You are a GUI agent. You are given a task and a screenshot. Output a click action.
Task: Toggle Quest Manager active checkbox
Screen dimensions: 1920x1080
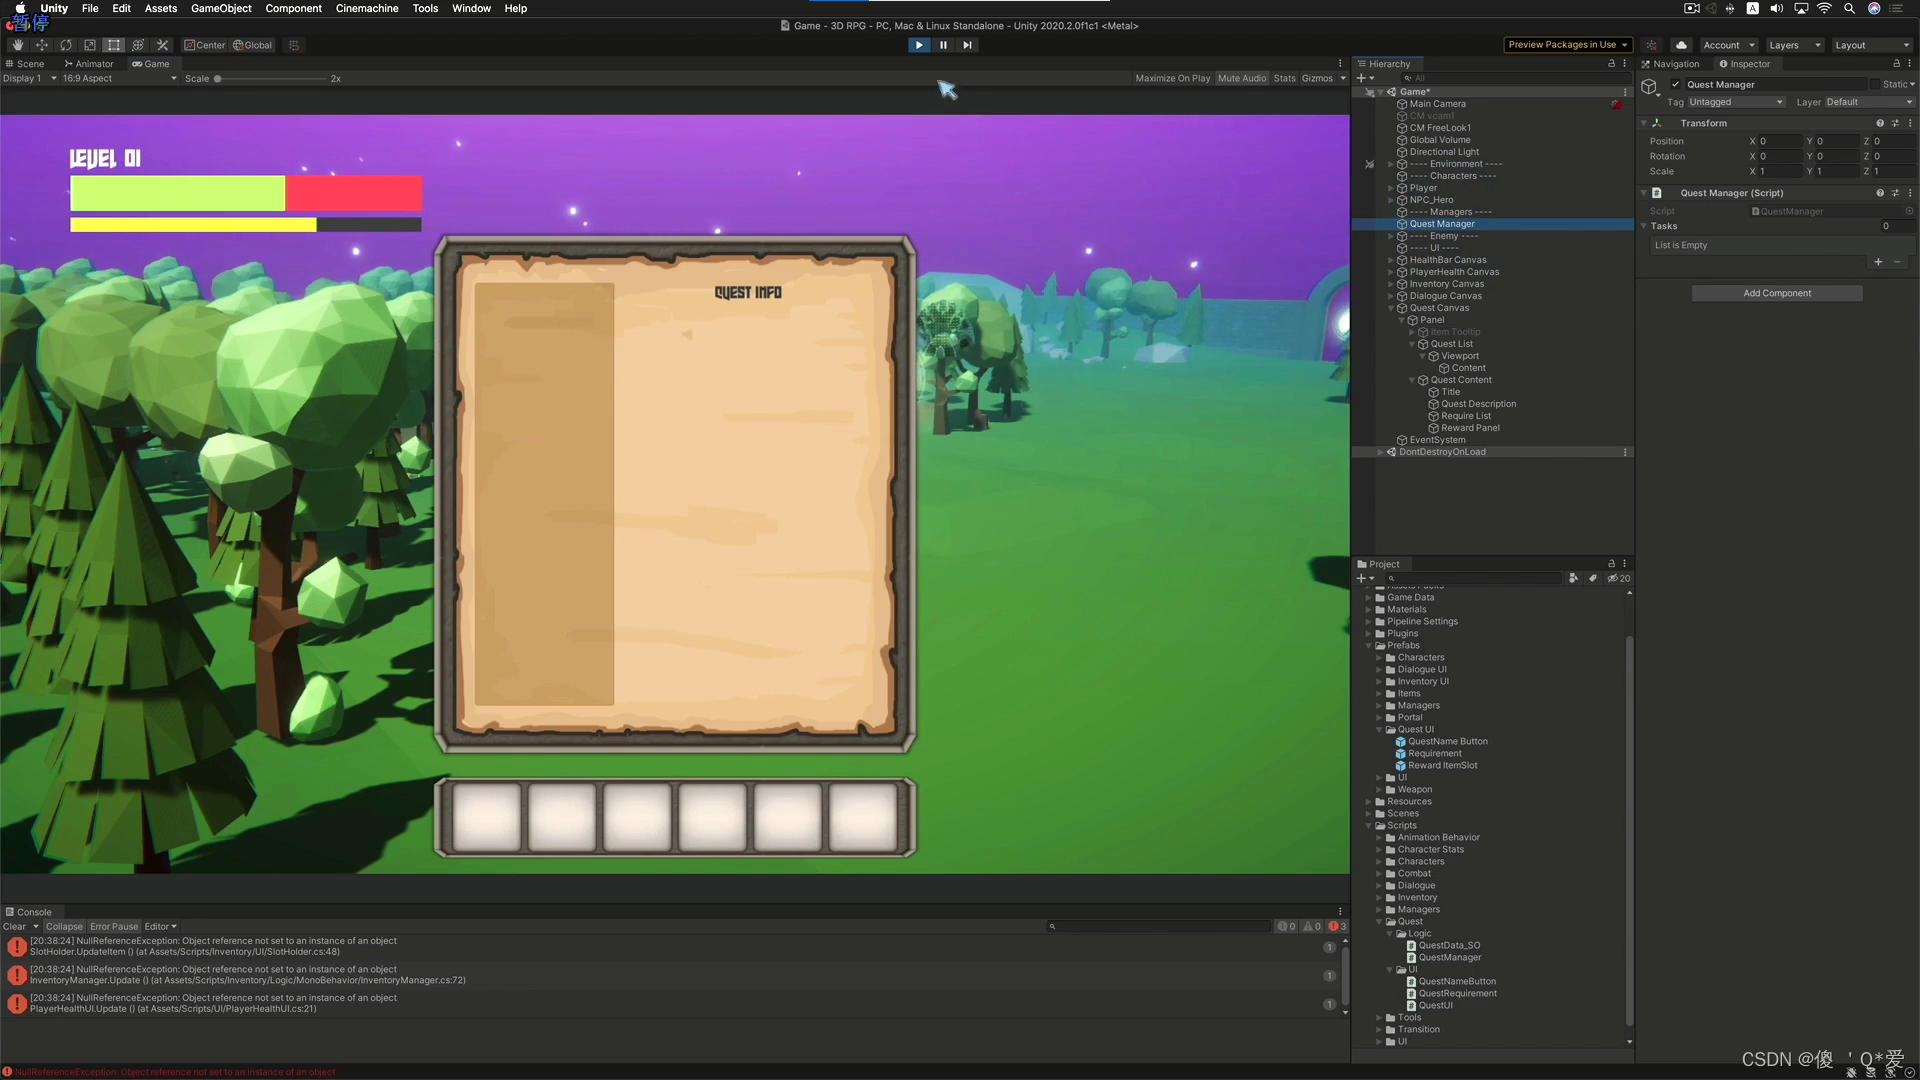coord(1676,85)
